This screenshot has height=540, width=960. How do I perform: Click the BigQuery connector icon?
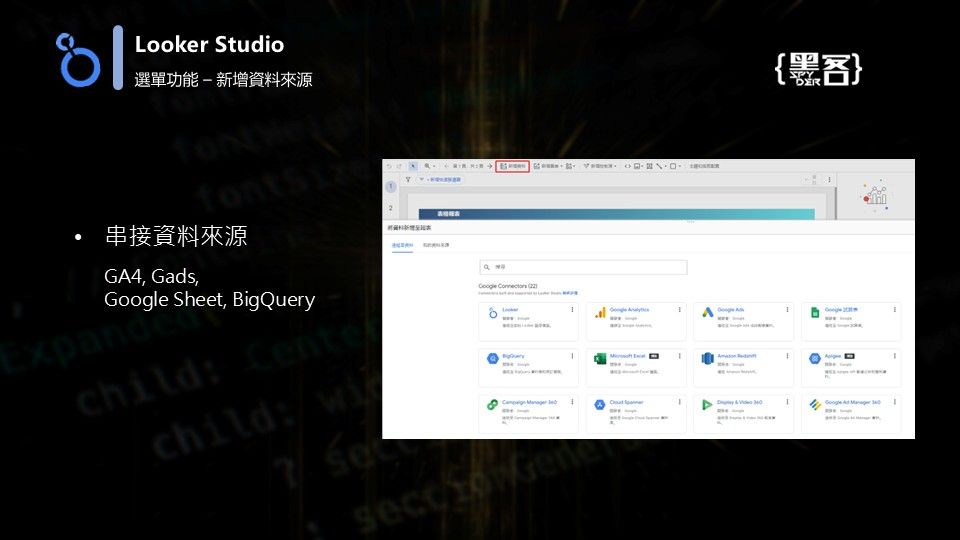[x=493, y=359]
